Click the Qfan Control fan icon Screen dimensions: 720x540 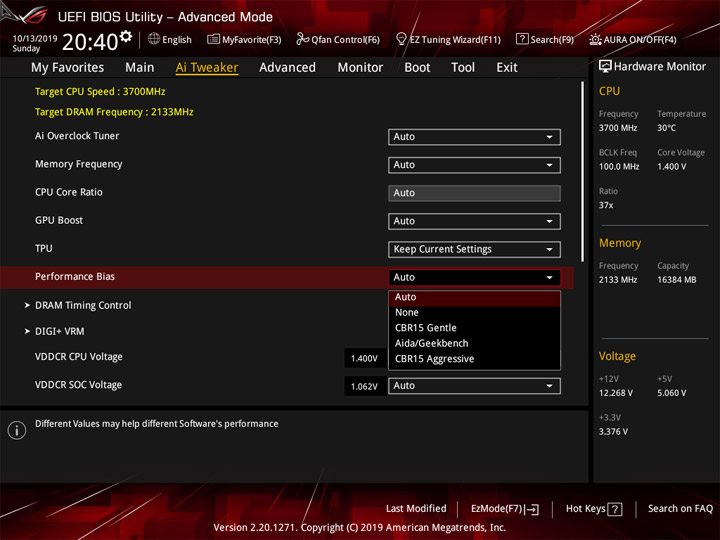coord(302,39)
